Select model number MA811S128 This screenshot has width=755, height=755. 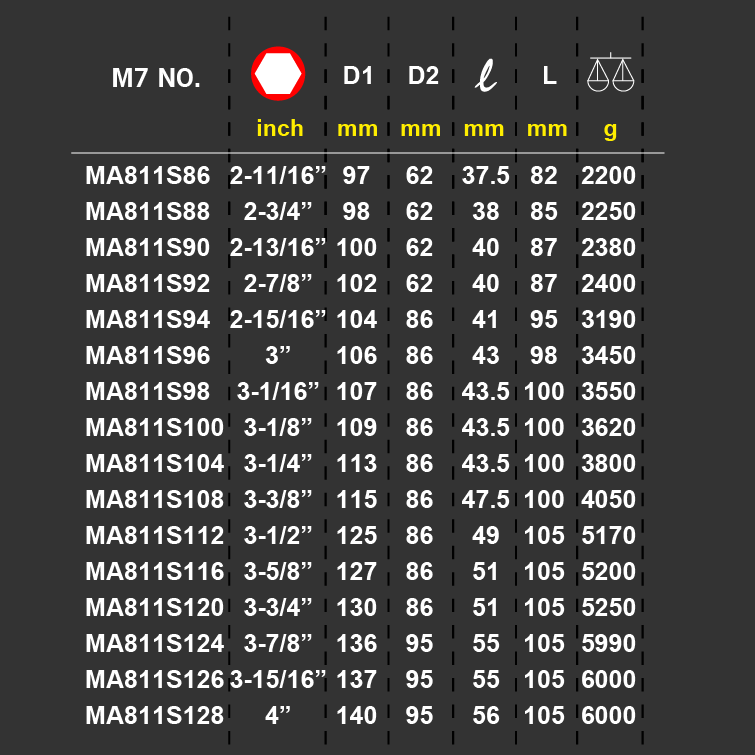tap(155, 716)
